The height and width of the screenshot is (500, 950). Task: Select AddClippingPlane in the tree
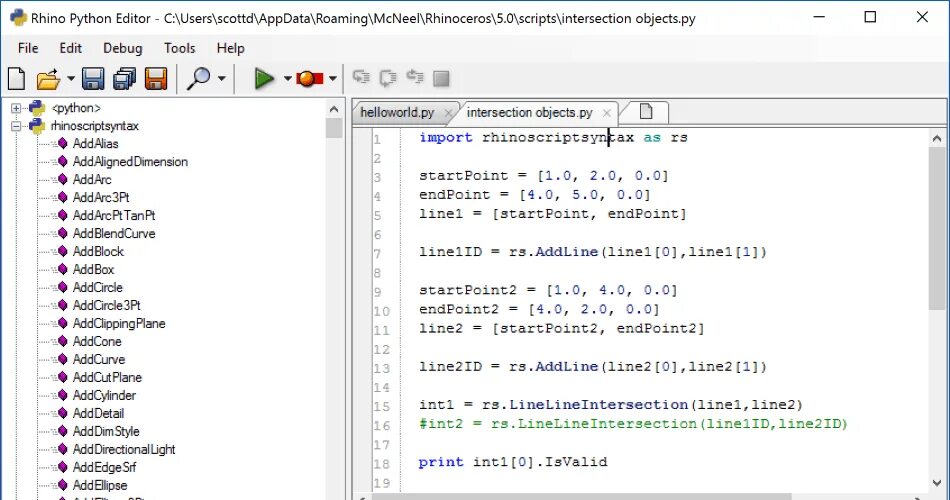click(119, 324)
